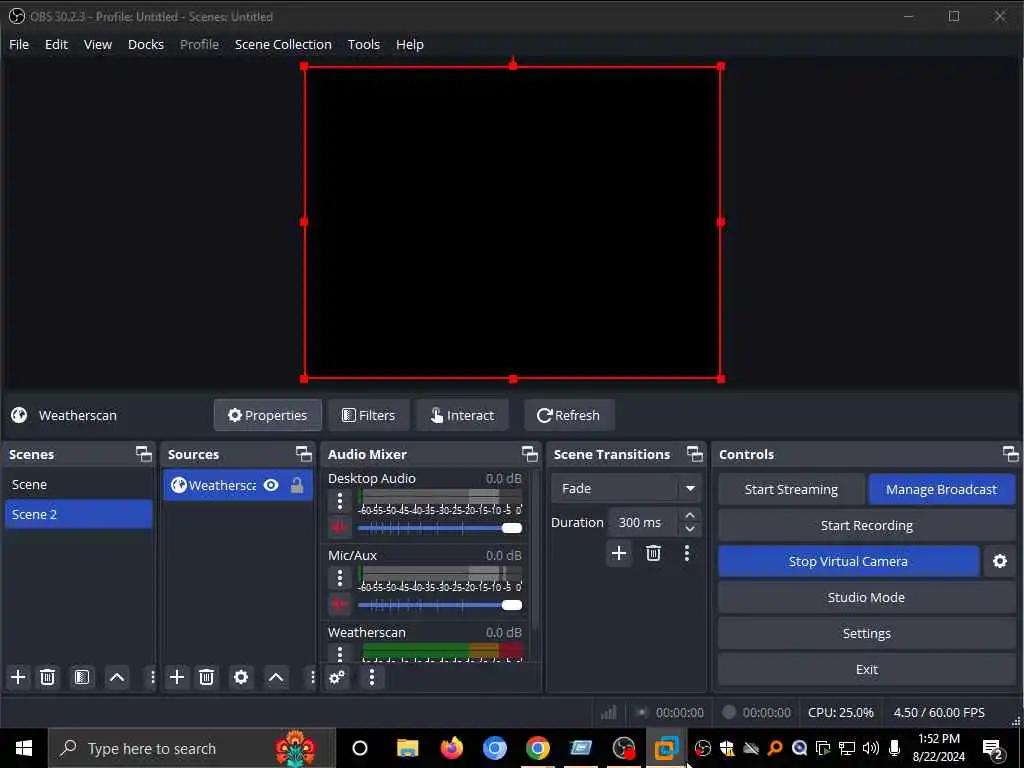The image size is (1024, 768).
Task: Refresh the Weatherscan browser source
Action: click(x=569, y=415)
